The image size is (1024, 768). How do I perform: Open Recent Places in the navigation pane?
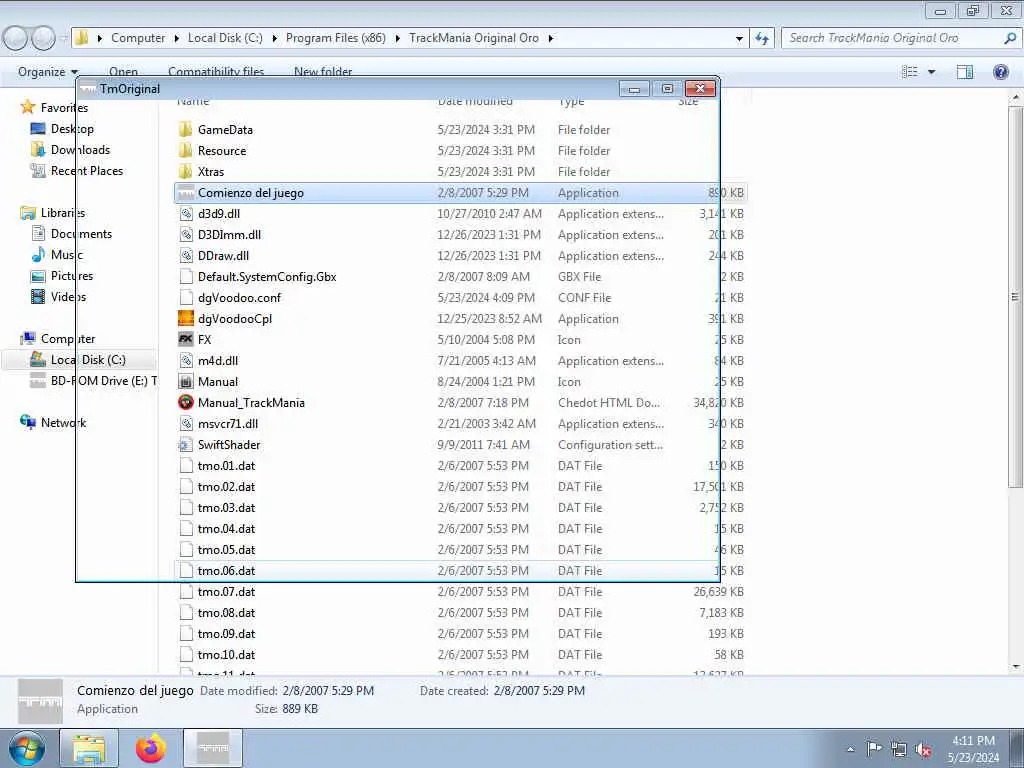point(87,170)
